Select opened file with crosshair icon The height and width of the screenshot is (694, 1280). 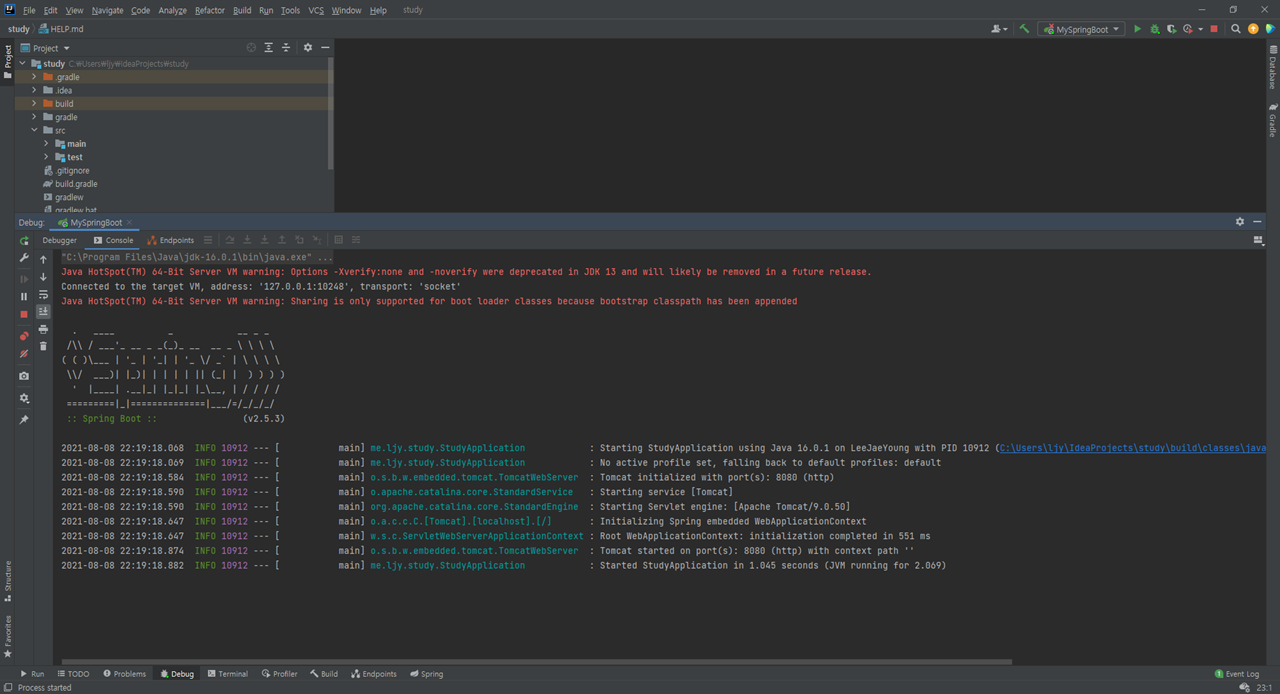pyautogui.click(x=251, y=48)
